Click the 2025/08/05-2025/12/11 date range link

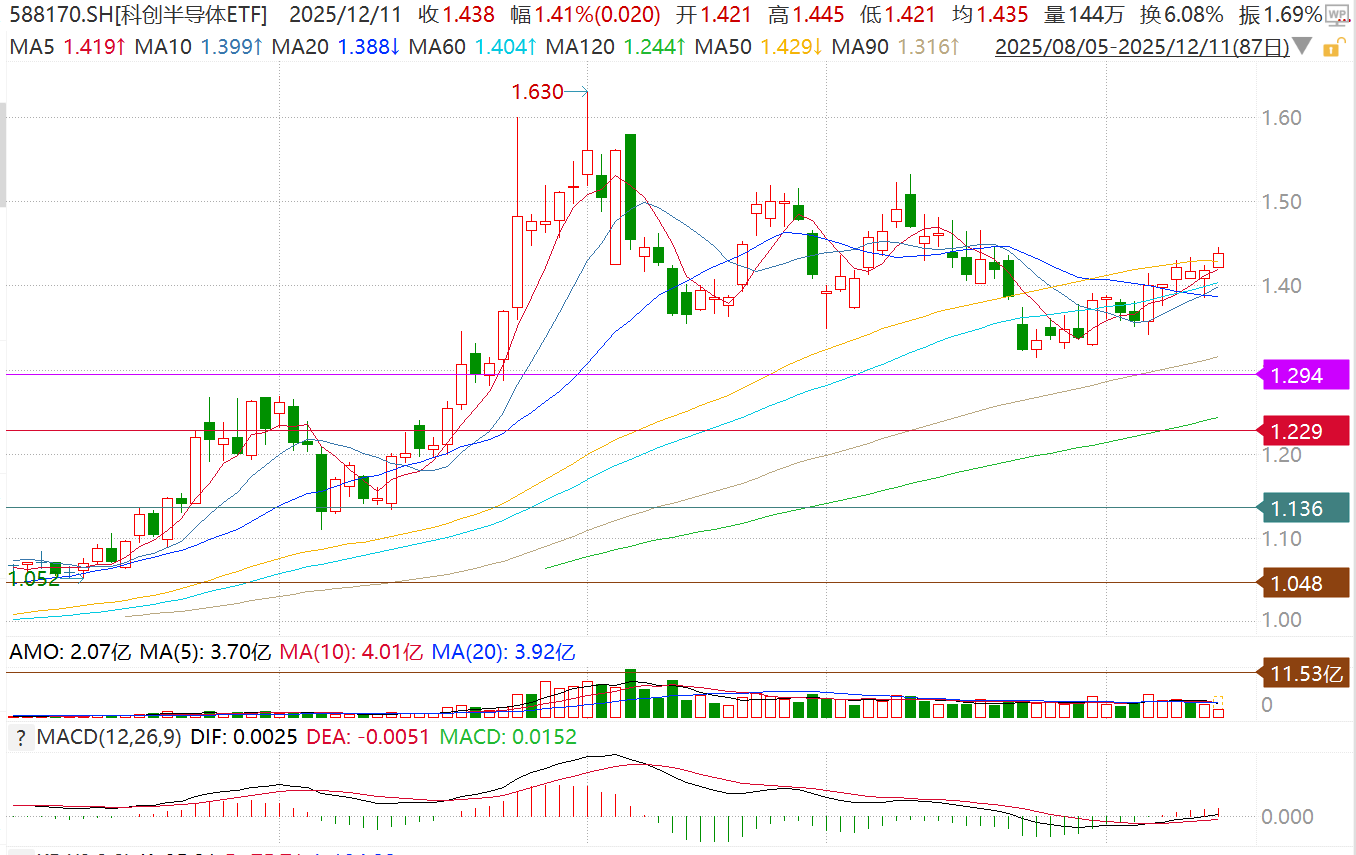click(1141, 47)
